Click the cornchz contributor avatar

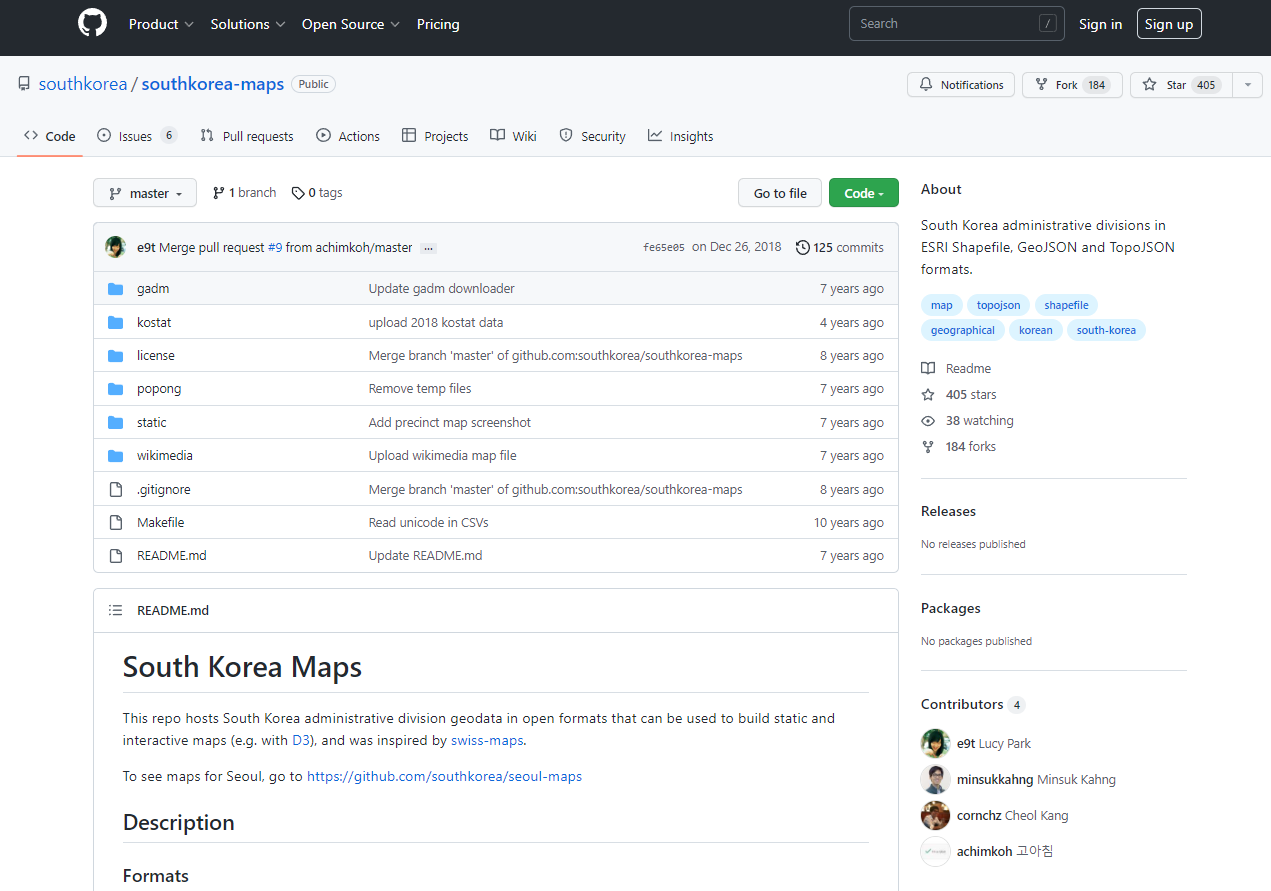935,815
